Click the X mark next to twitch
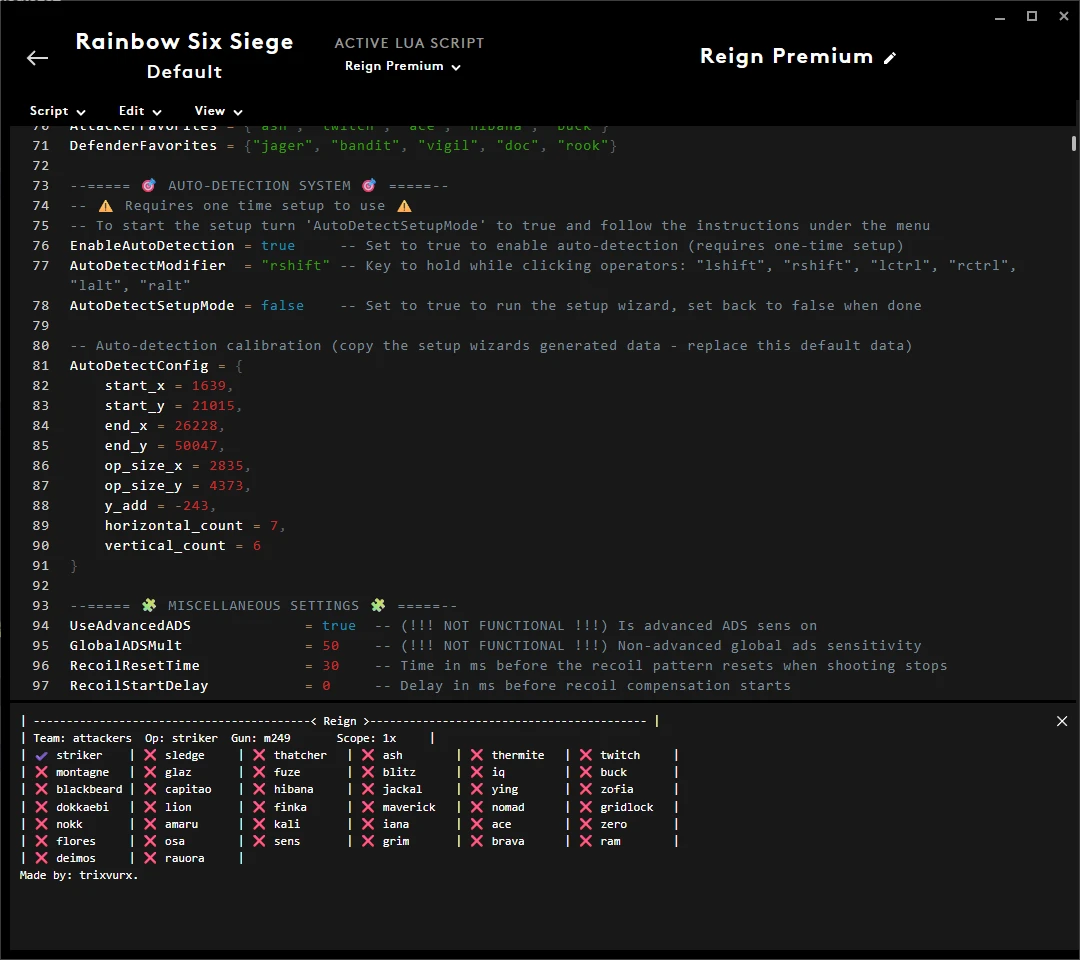The height and width of the screenshot is (960, 1080). [586, 756]
